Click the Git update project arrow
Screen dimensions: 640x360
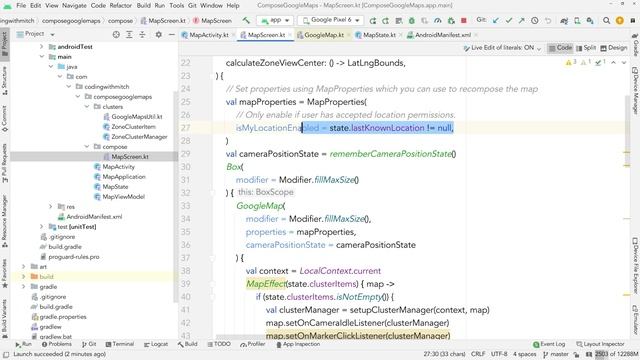(x=496, y=20)
